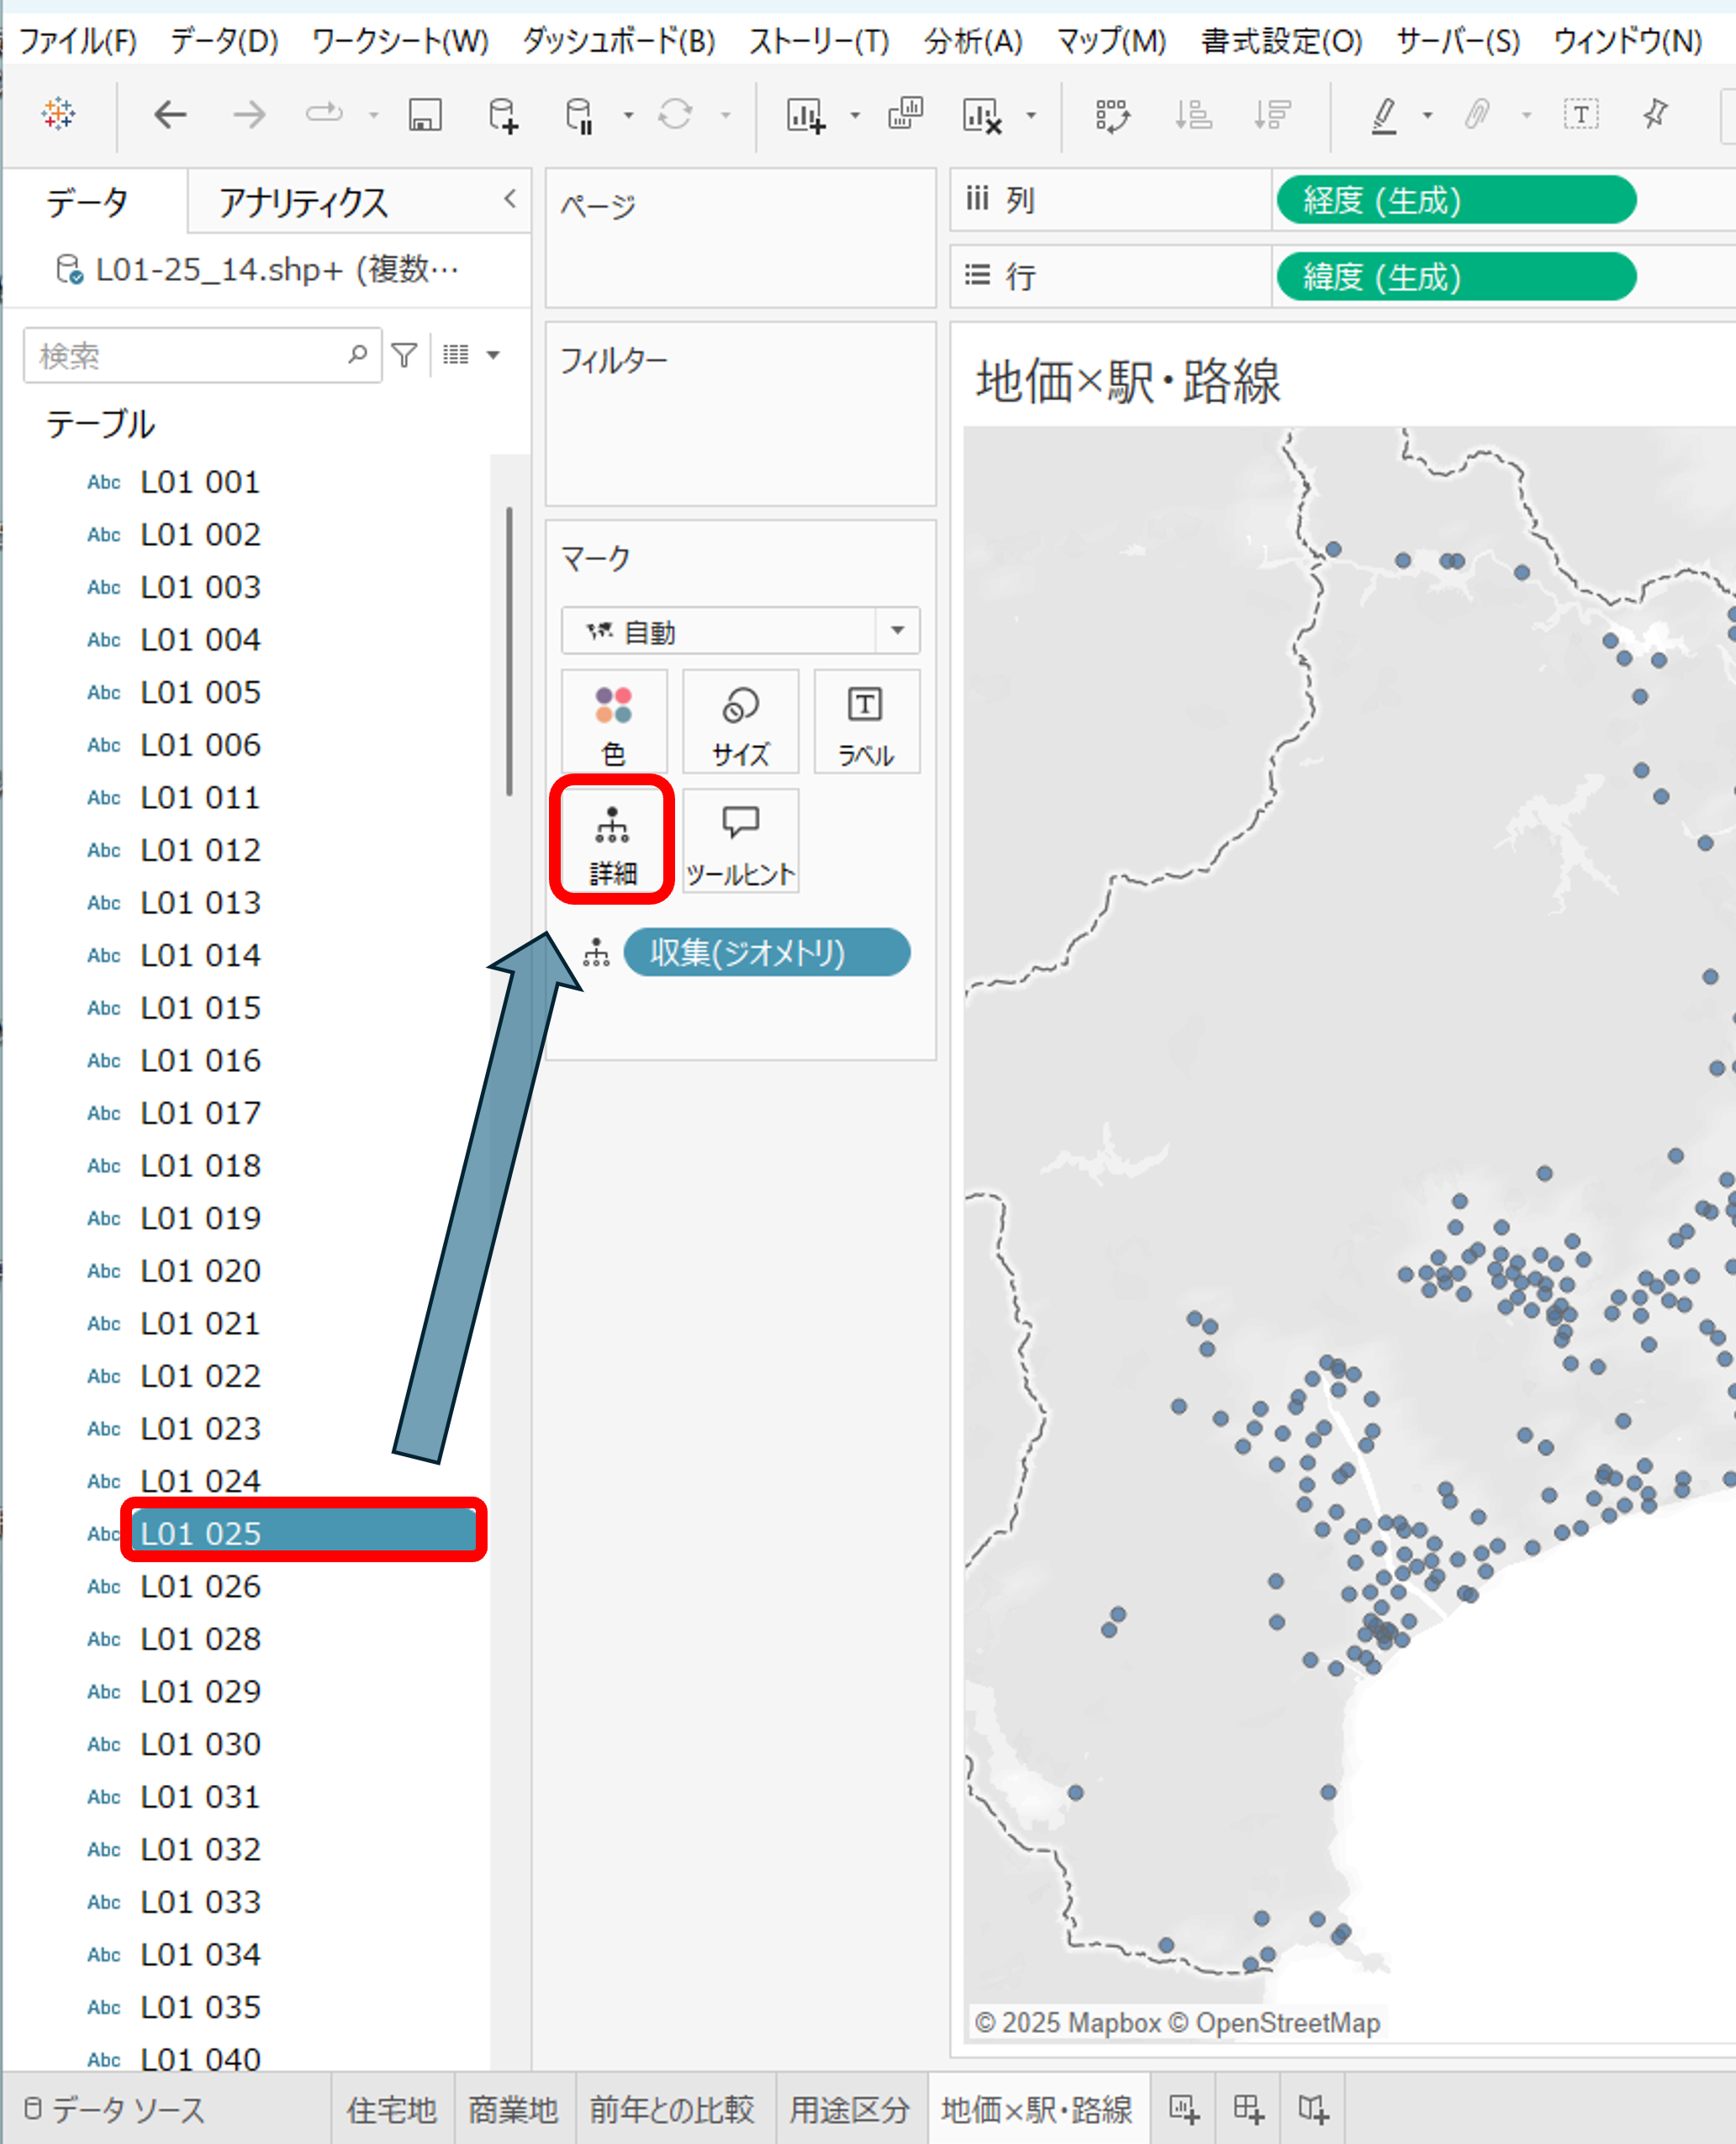Screen dimensions: 1736x2144
Task: Switch to the アナリティクス tab
Action: tap(303, 203)
